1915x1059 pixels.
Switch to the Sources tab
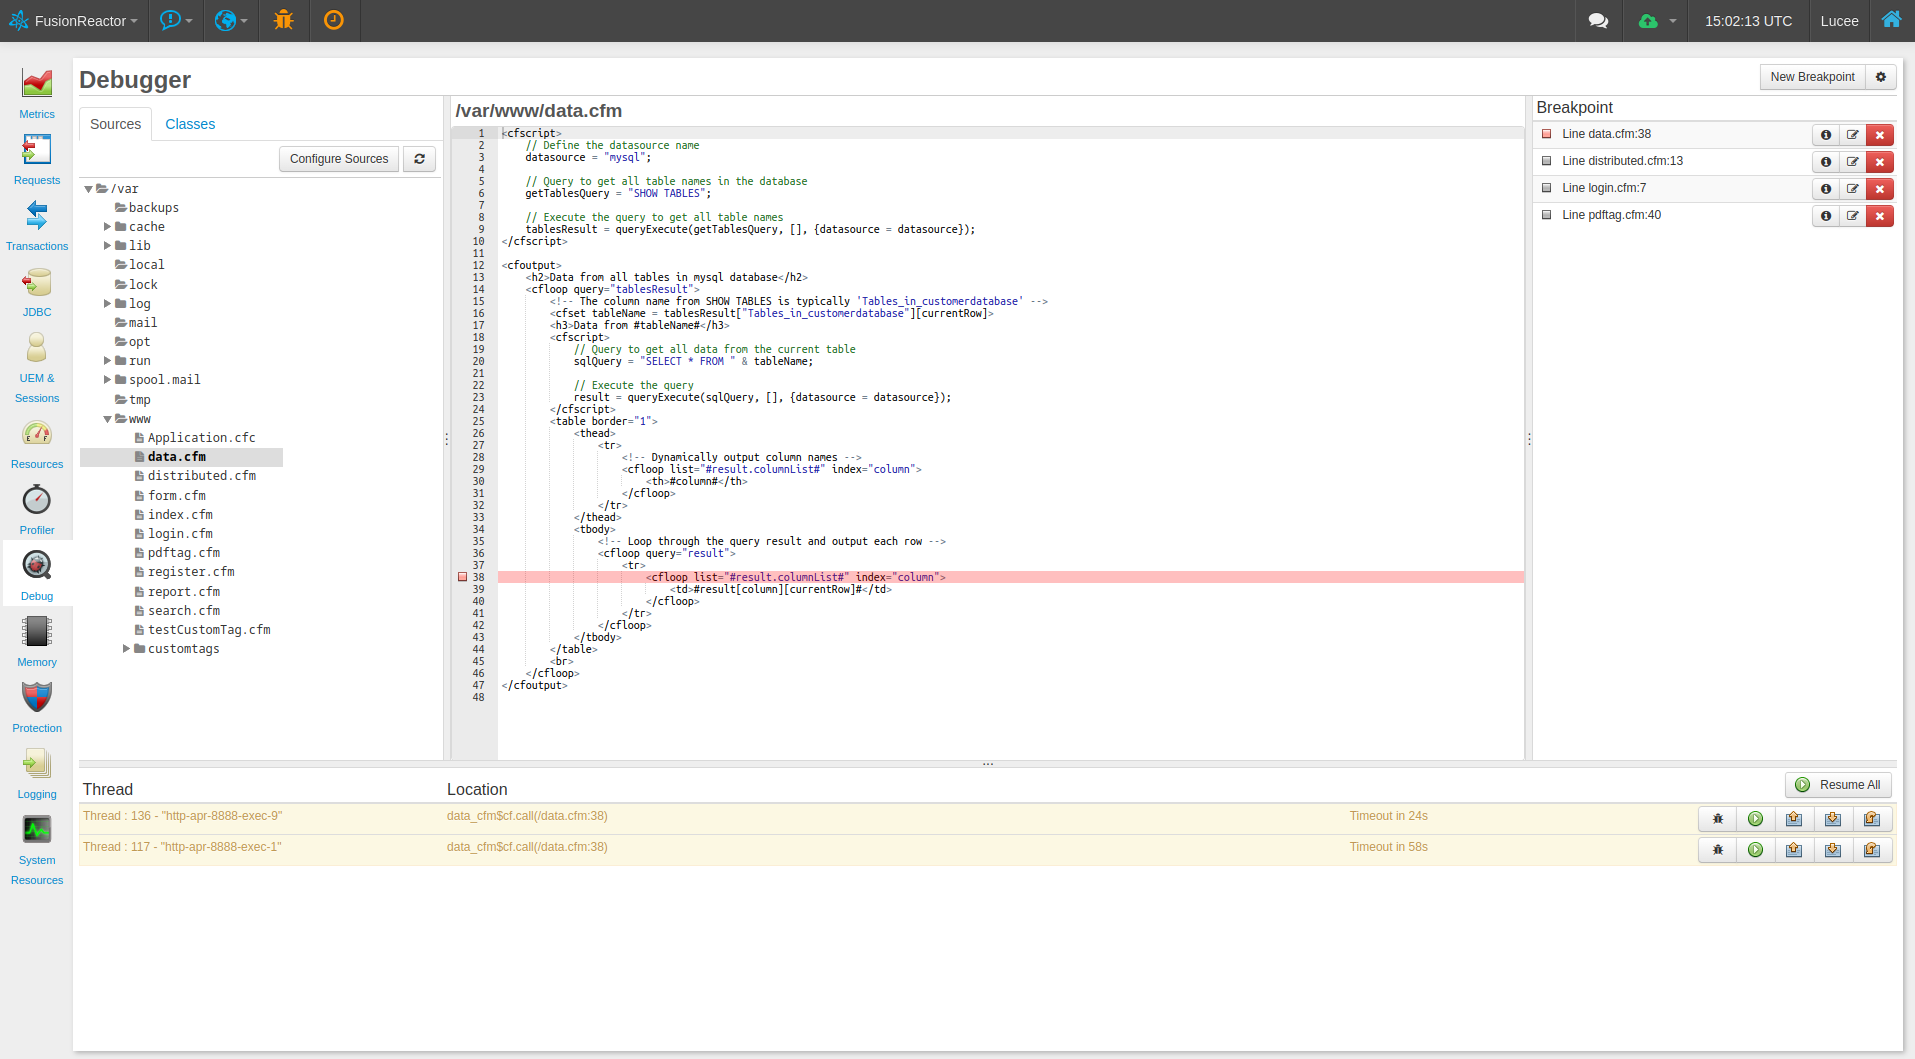(116, 124)
